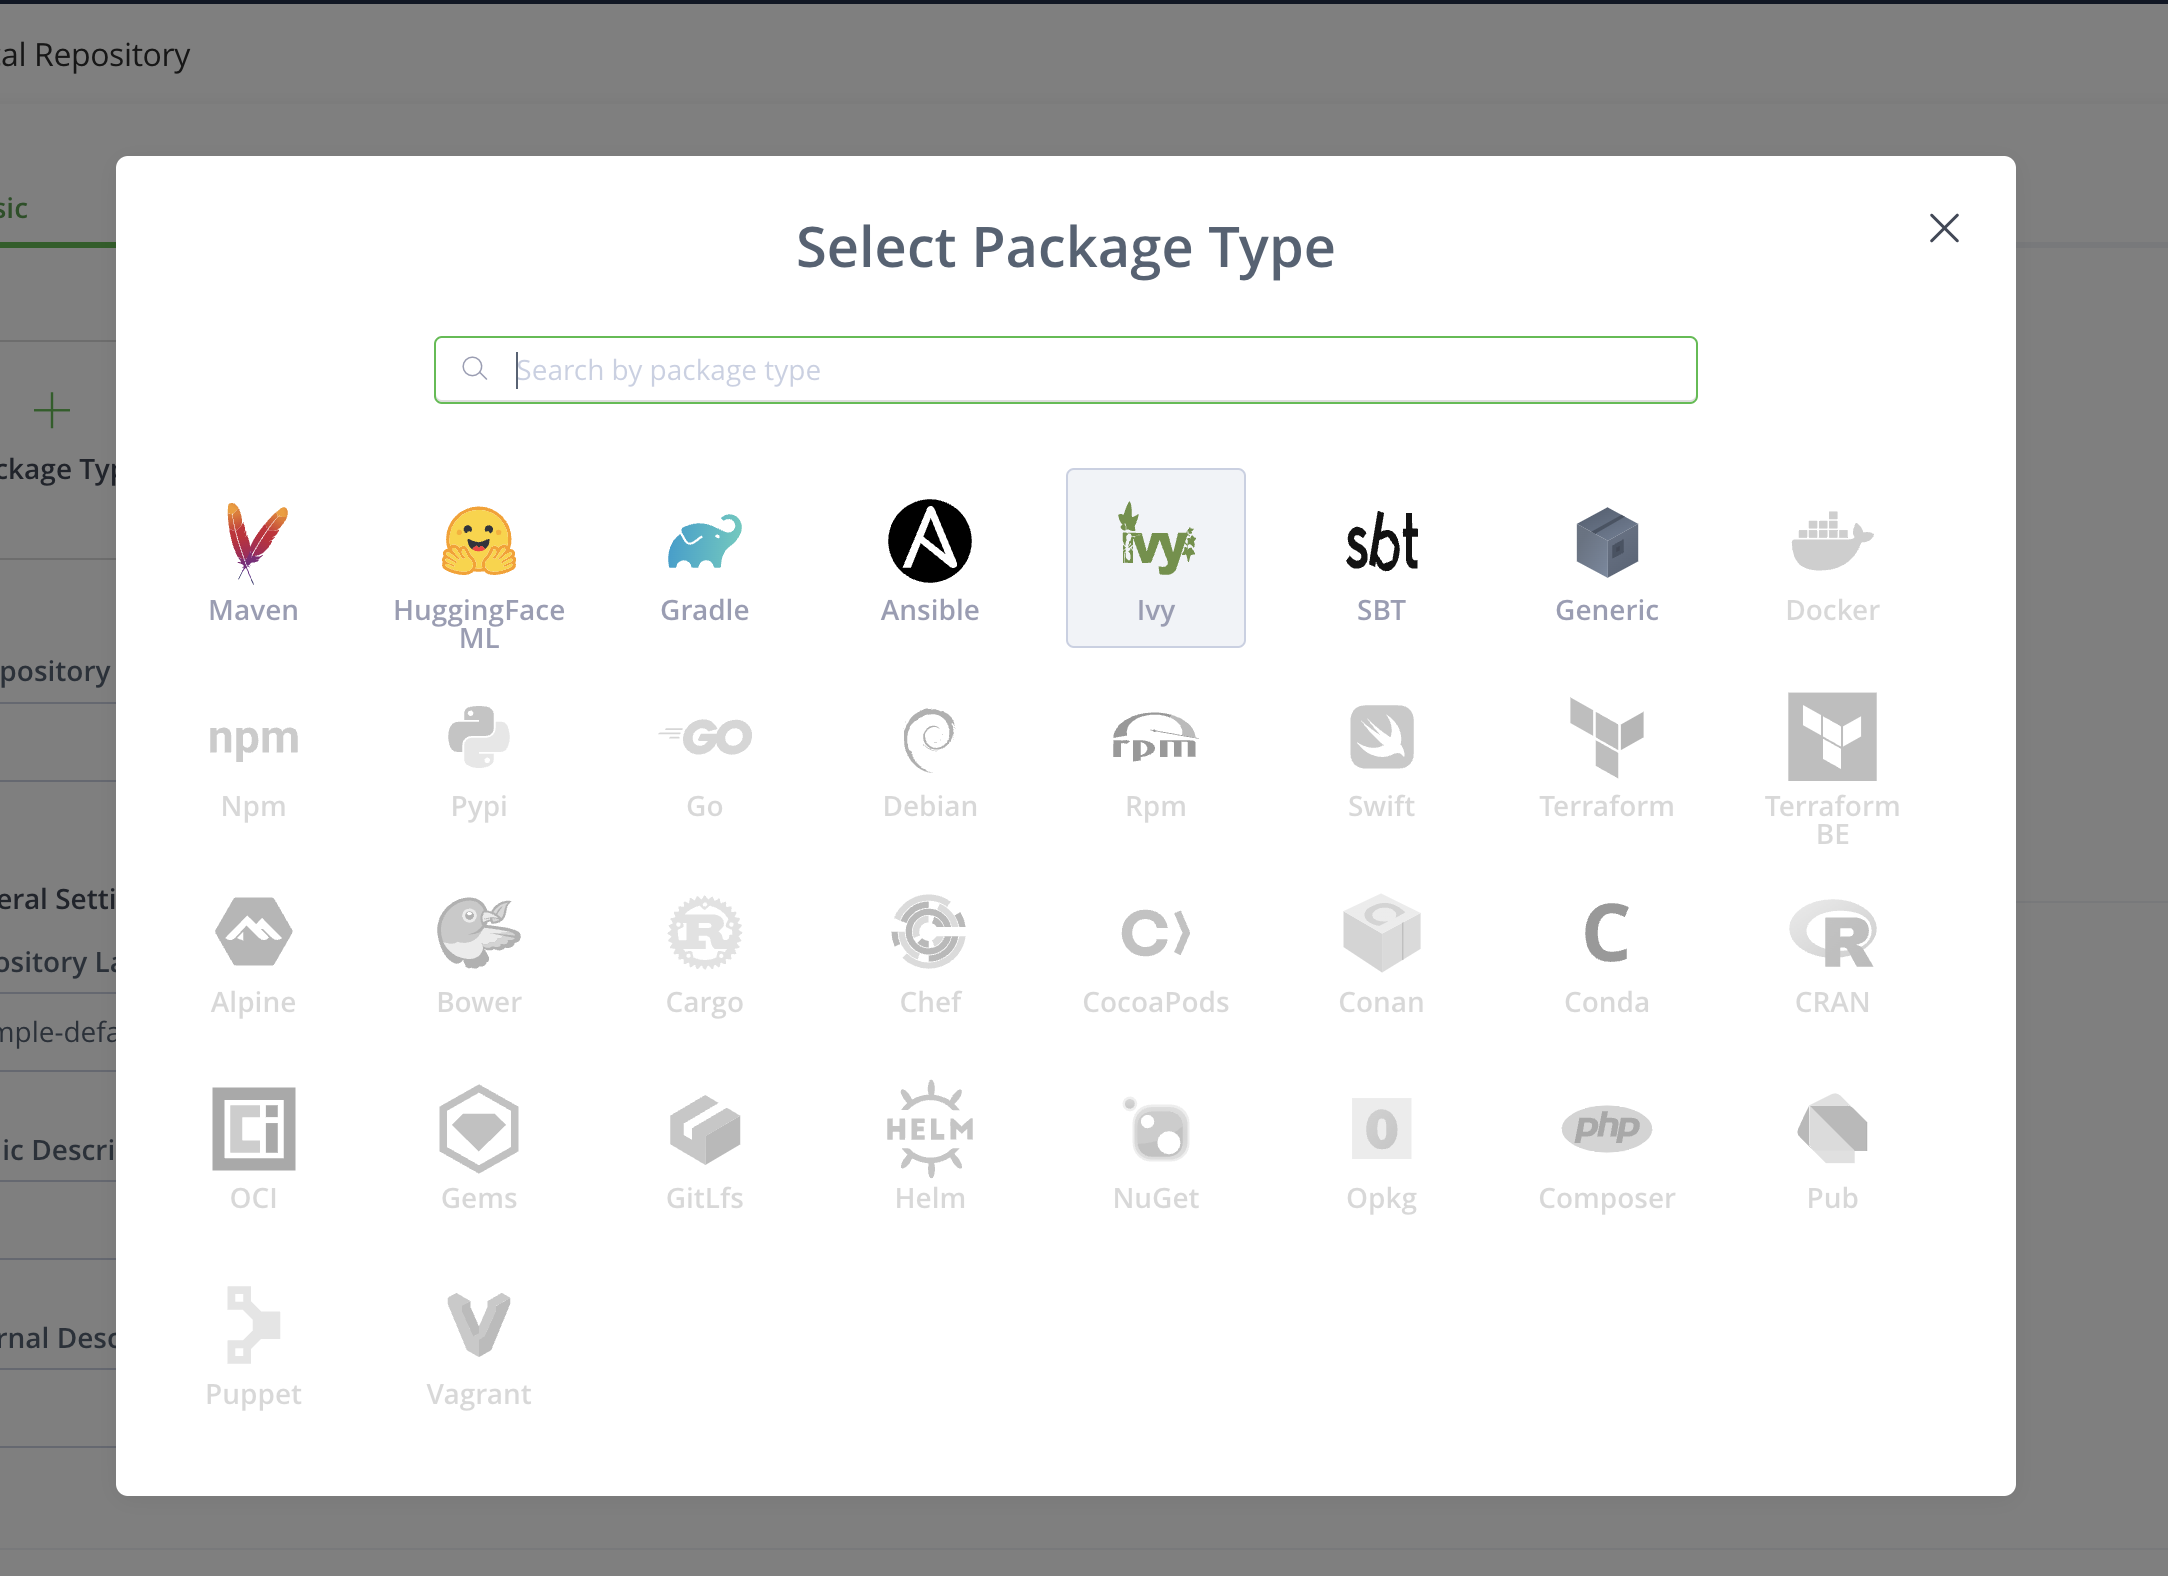This screenshot has width=2168, height=1576.
Task: Pick the Gradle elephant icon
Action: point(705,542)
